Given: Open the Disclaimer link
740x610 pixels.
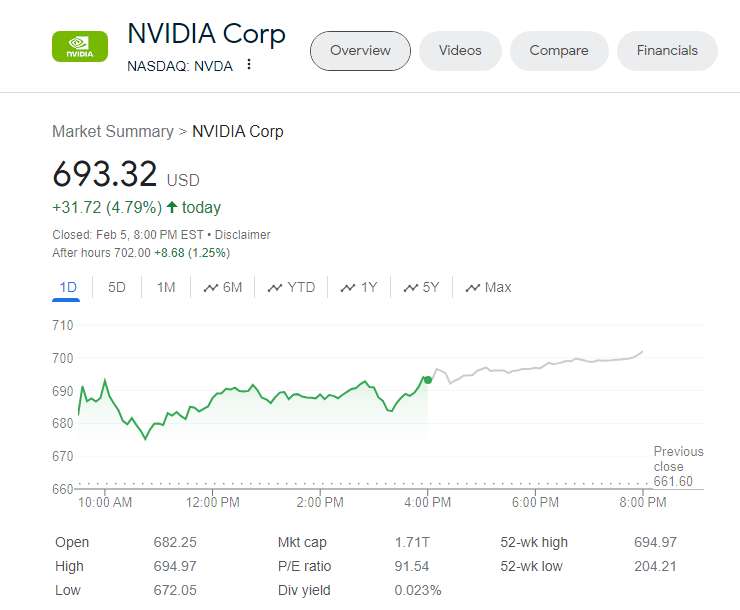Looking at the screenshot, I should click(243, 234).
